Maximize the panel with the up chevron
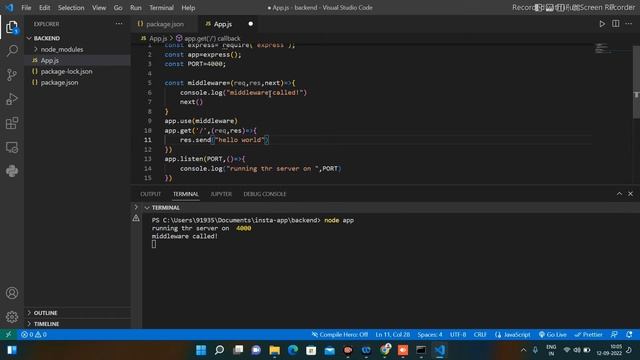The width and height of the screenshot is (640, 360). (x=619, y=194)
